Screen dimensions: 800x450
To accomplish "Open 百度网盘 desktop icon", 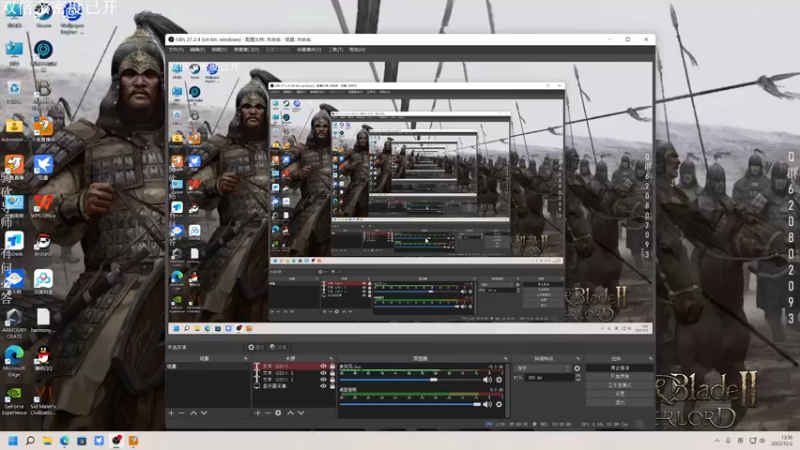I will point(43,282).
